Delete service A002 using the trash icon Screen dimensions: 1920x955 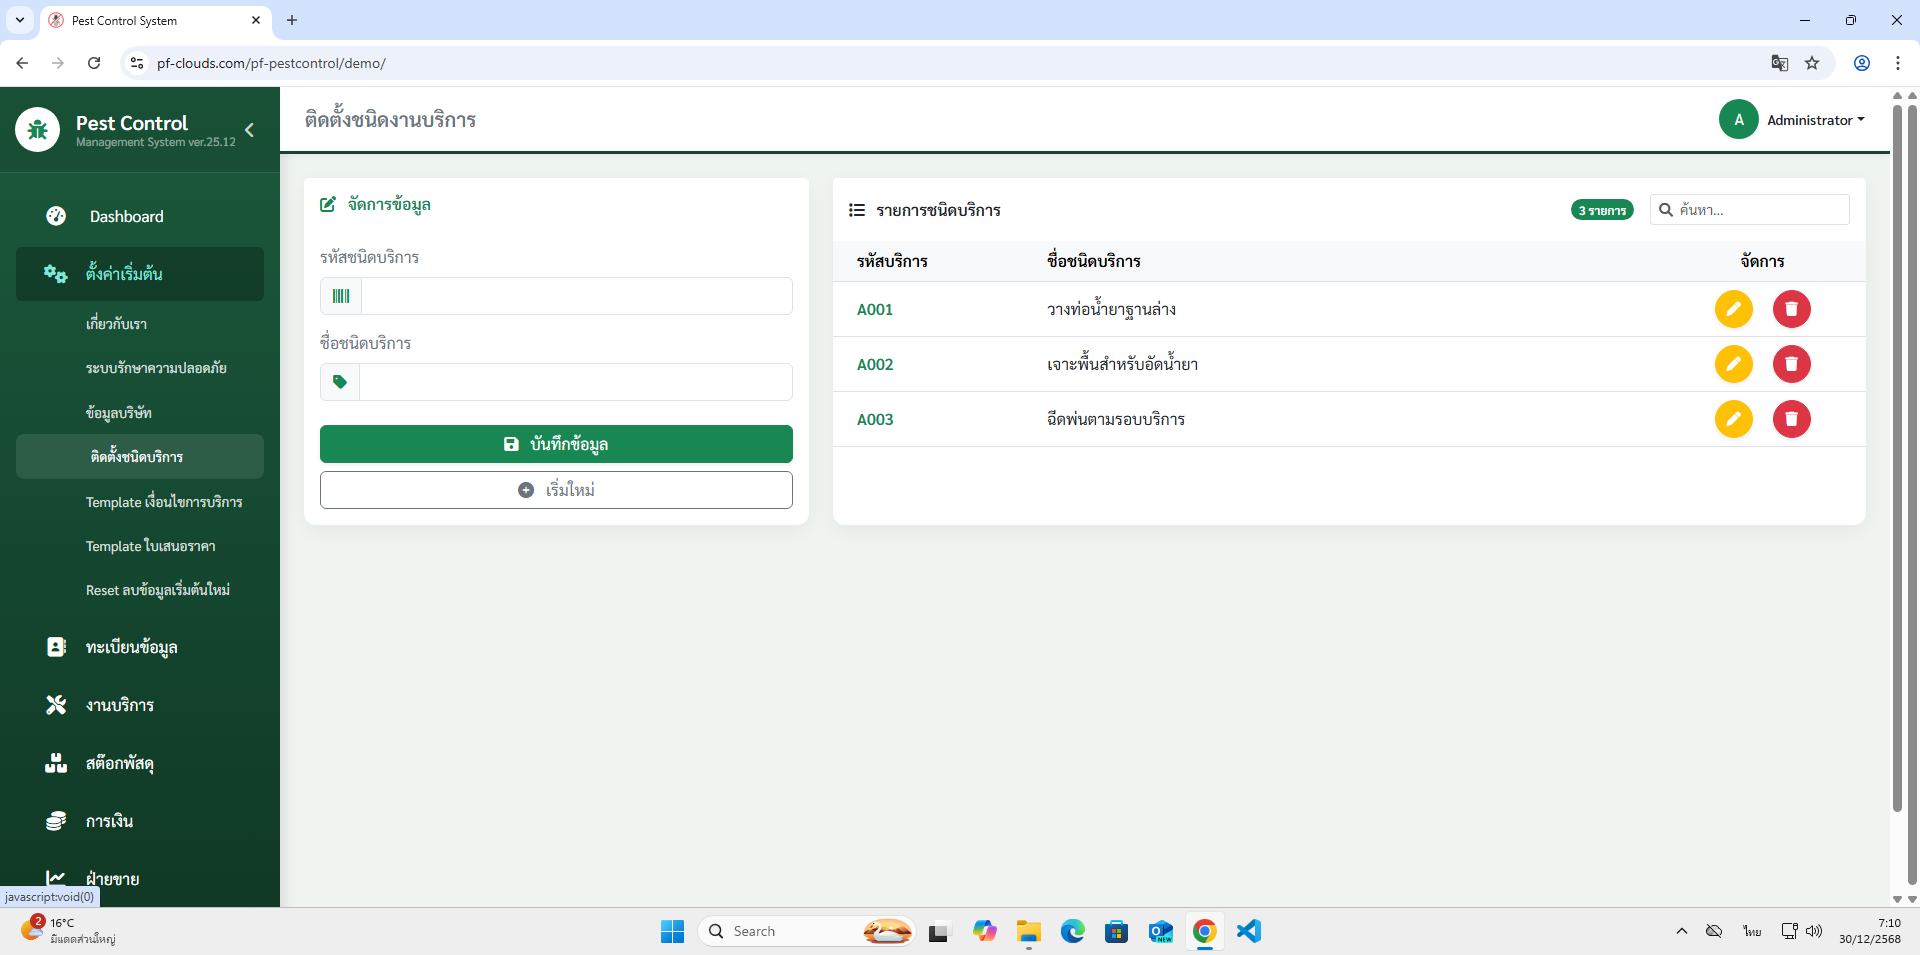point(1791,364)
